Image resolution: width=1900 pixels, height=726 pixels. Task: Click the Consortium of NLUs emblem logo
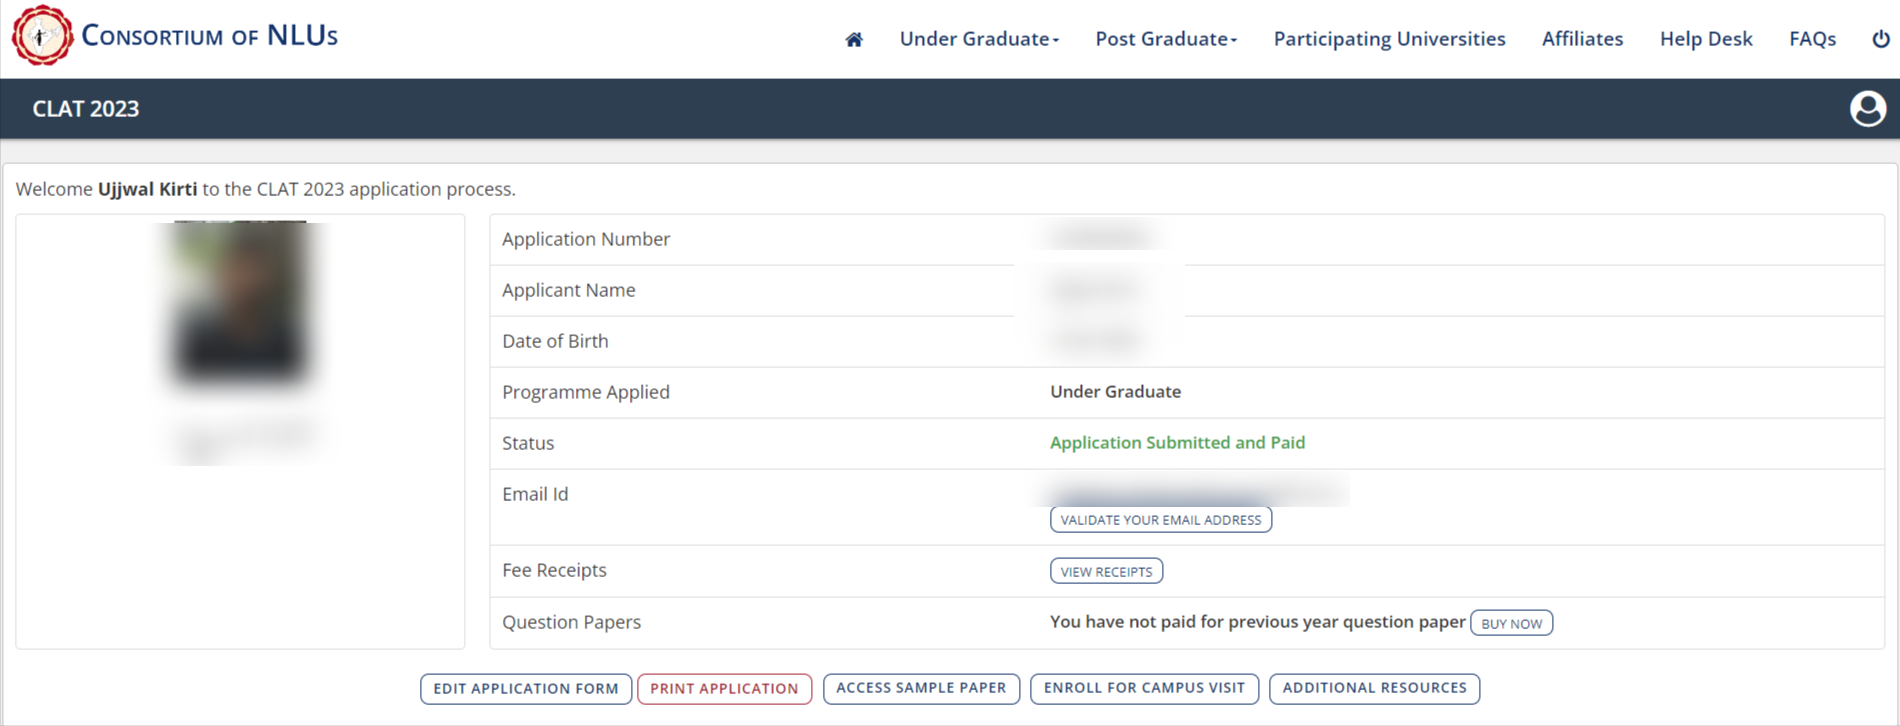[42, 36]
